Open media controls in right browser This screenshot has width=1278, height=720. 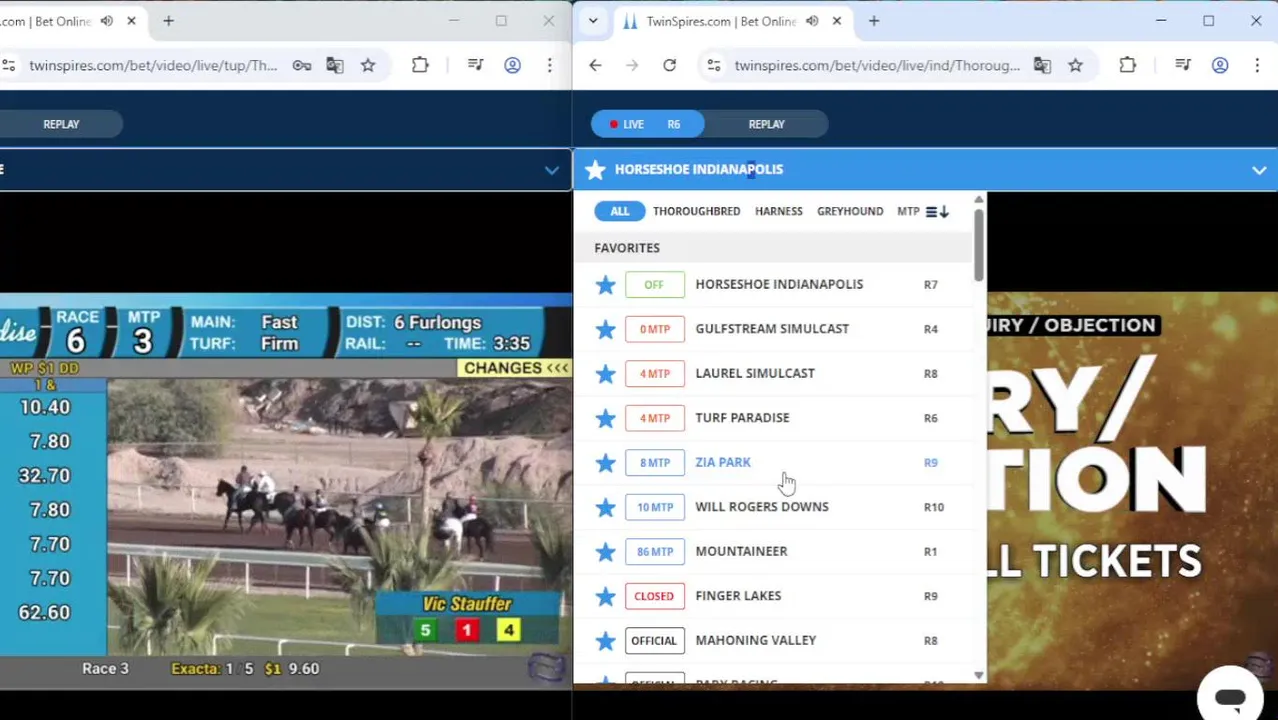pos(1183,66)
